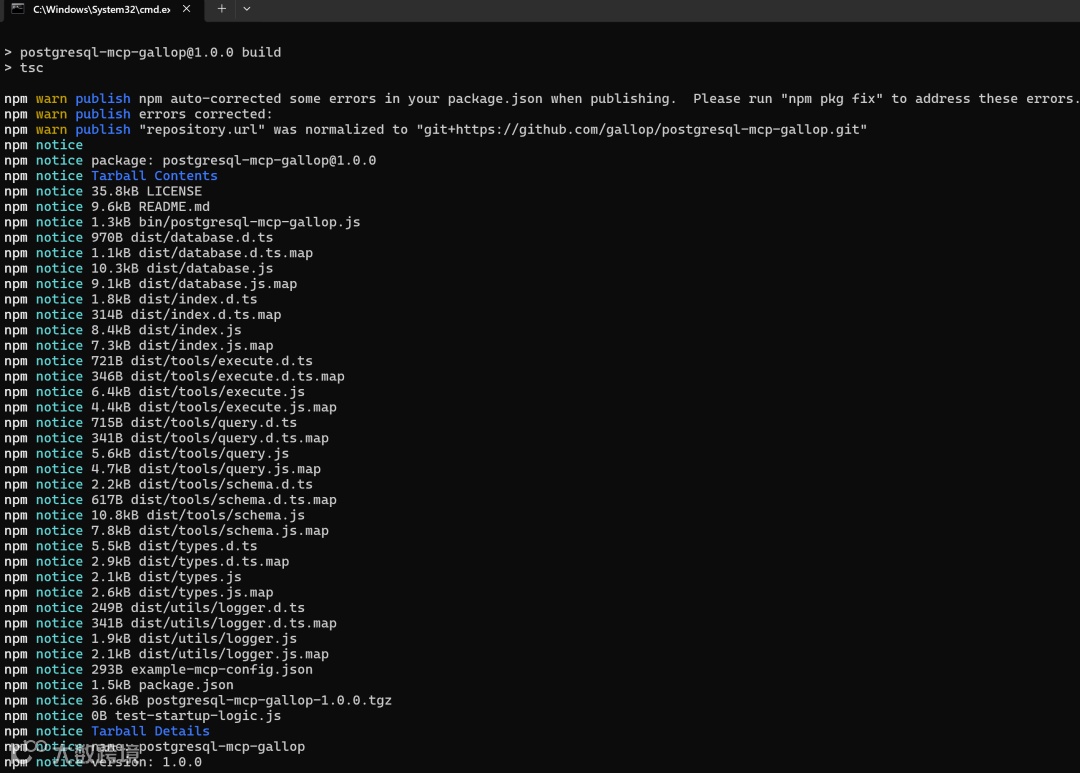Click the 'dist/database.js.map' entry
This screenshot has height=773, width=1080.
coord(218,284)
